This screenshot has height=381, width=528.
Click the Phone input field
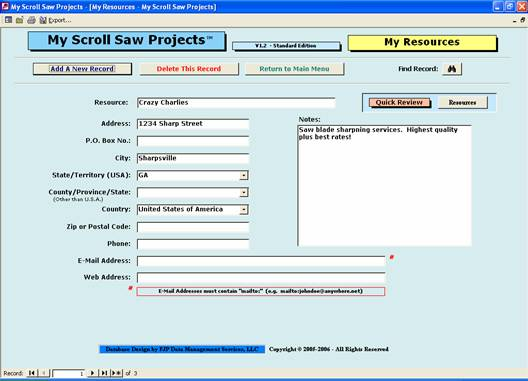(x=193, y=244)
